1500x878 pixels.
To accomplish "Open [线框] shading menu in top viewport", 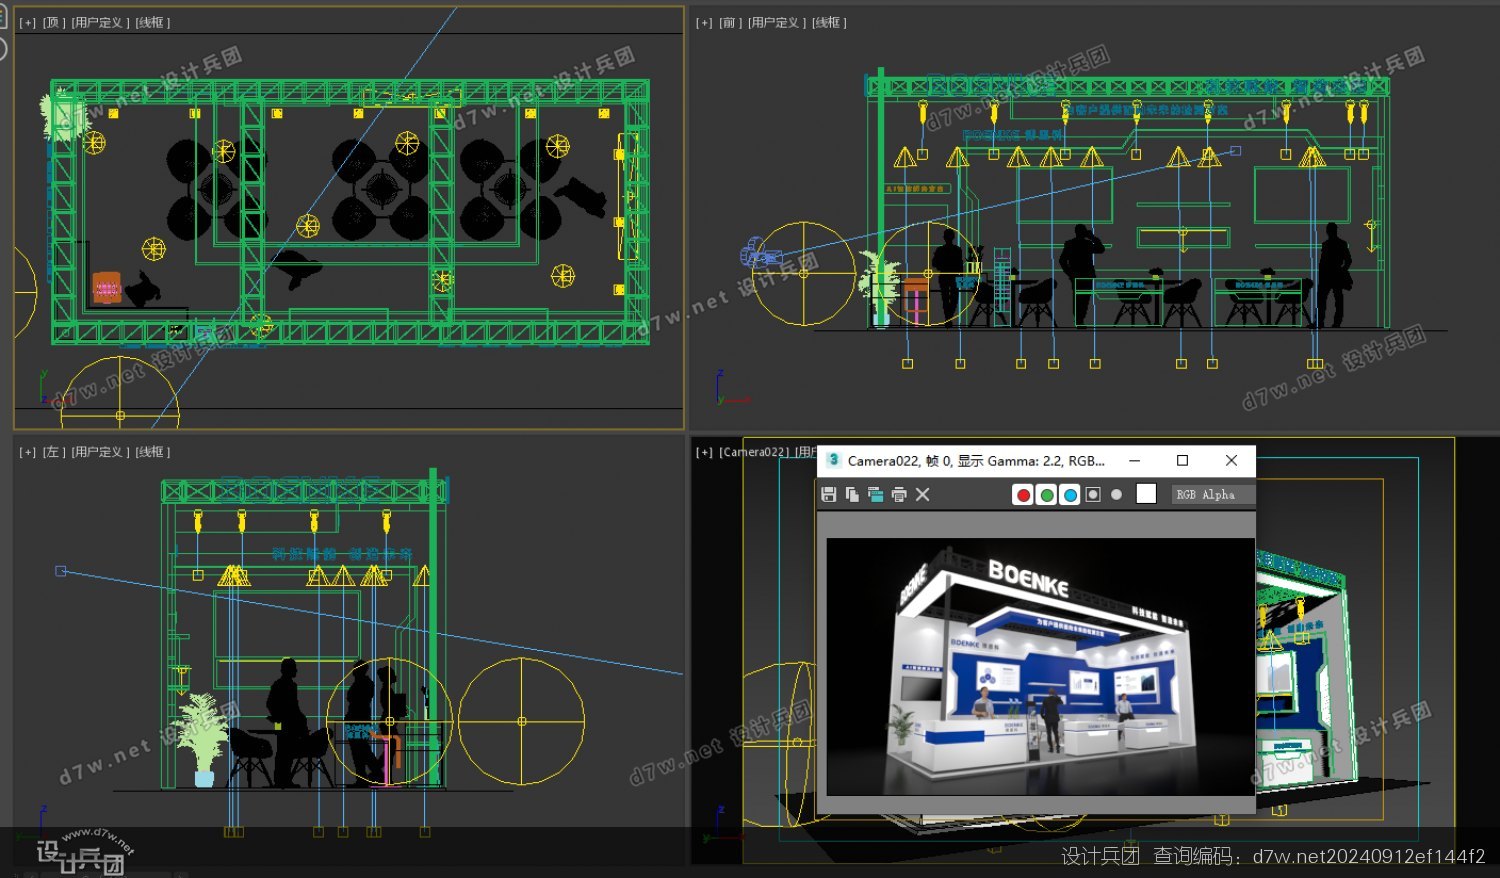I will click(x=153, y=22).
